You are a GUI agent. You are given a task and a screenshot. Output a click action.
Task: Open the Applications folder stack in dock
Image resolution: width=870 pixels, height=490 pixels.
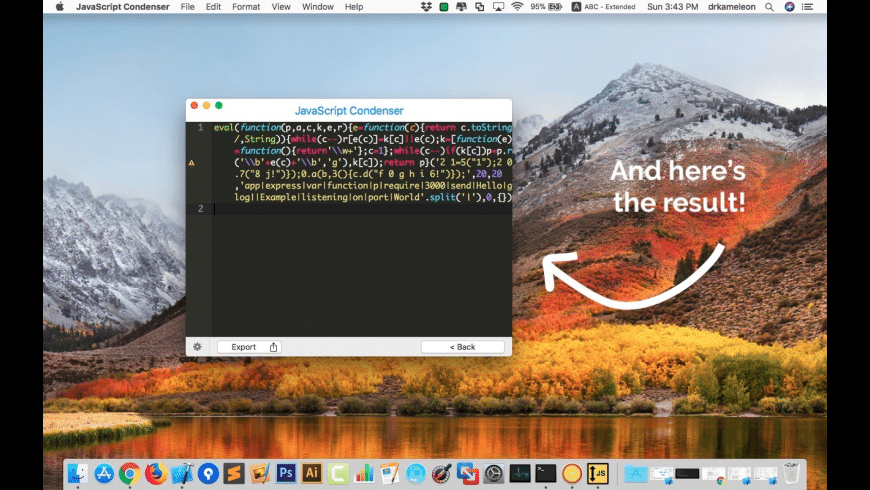click(x=636, y=473)
